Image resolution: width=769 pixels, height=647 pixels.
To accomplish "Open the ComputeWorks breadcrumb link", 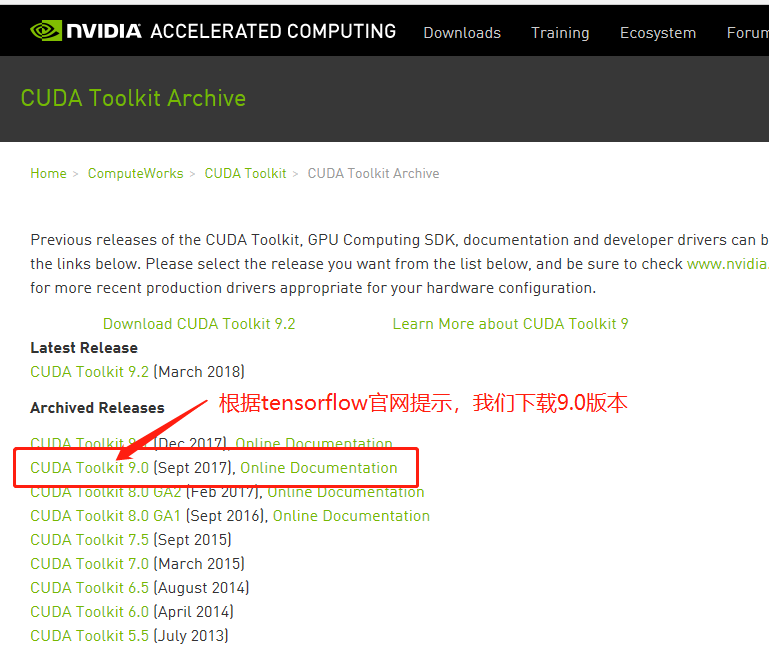I will [135, 174].
